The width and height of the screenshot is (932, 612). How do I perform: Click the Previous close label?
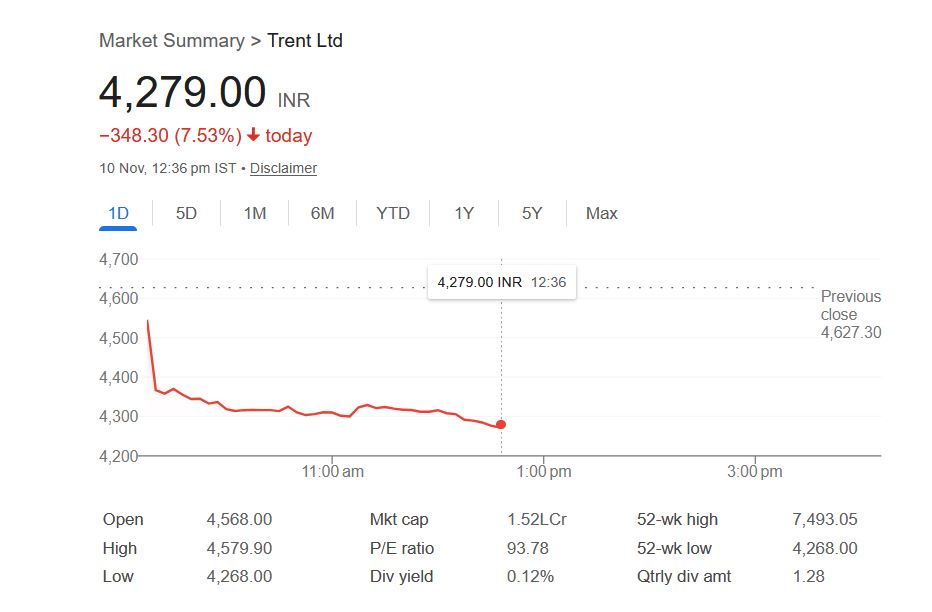[851, 305]
